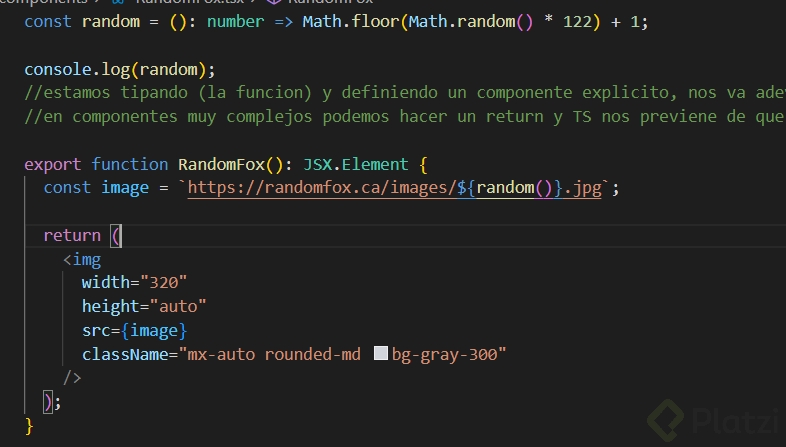The height and width of the screenshot is (447, 786).
Task: Click the comment starting '//en componentes muy'
Action: click(x=405, y=117)
